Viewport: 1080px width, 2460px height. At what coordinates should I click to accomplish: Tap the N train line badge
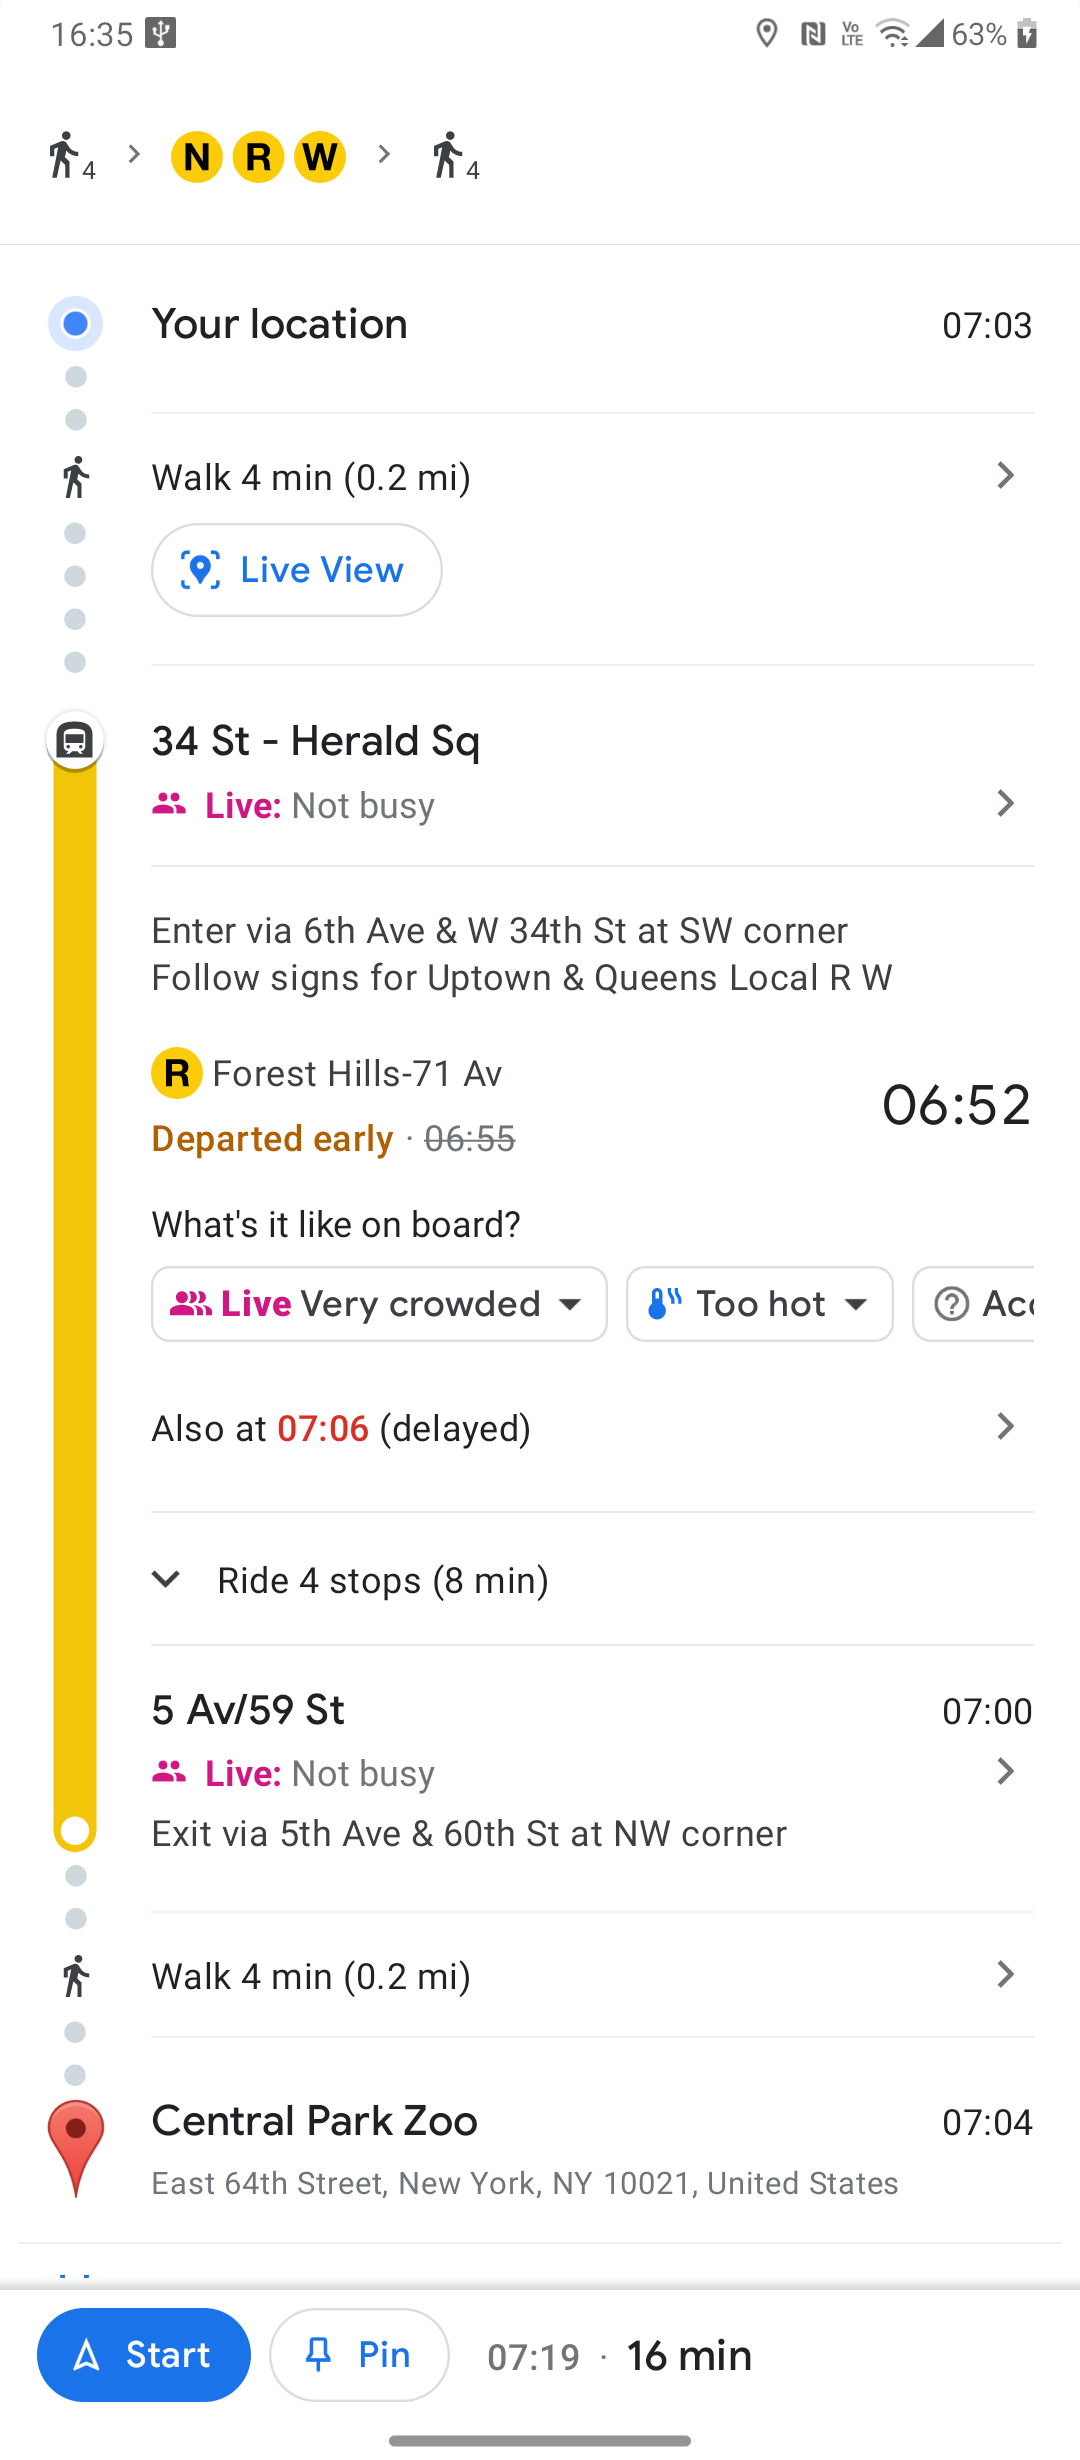[197, 157]
